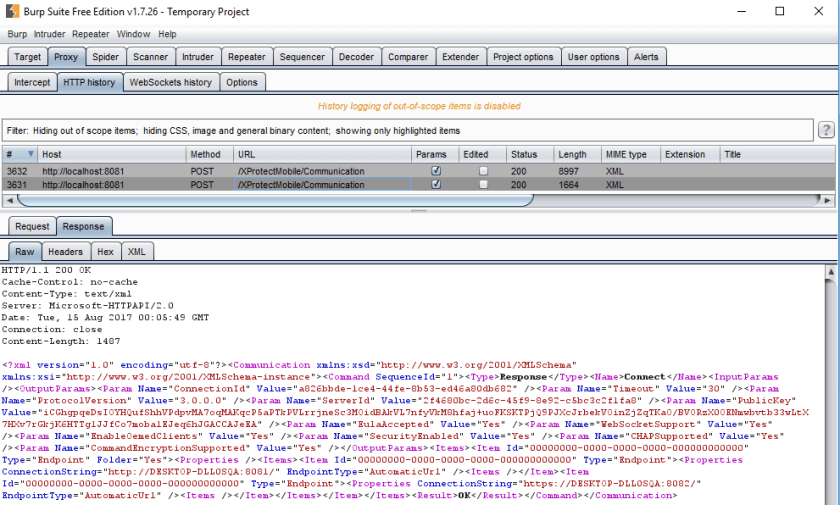
Task: Click the sort arrow in # column
Action: click(x=31, y=155)
